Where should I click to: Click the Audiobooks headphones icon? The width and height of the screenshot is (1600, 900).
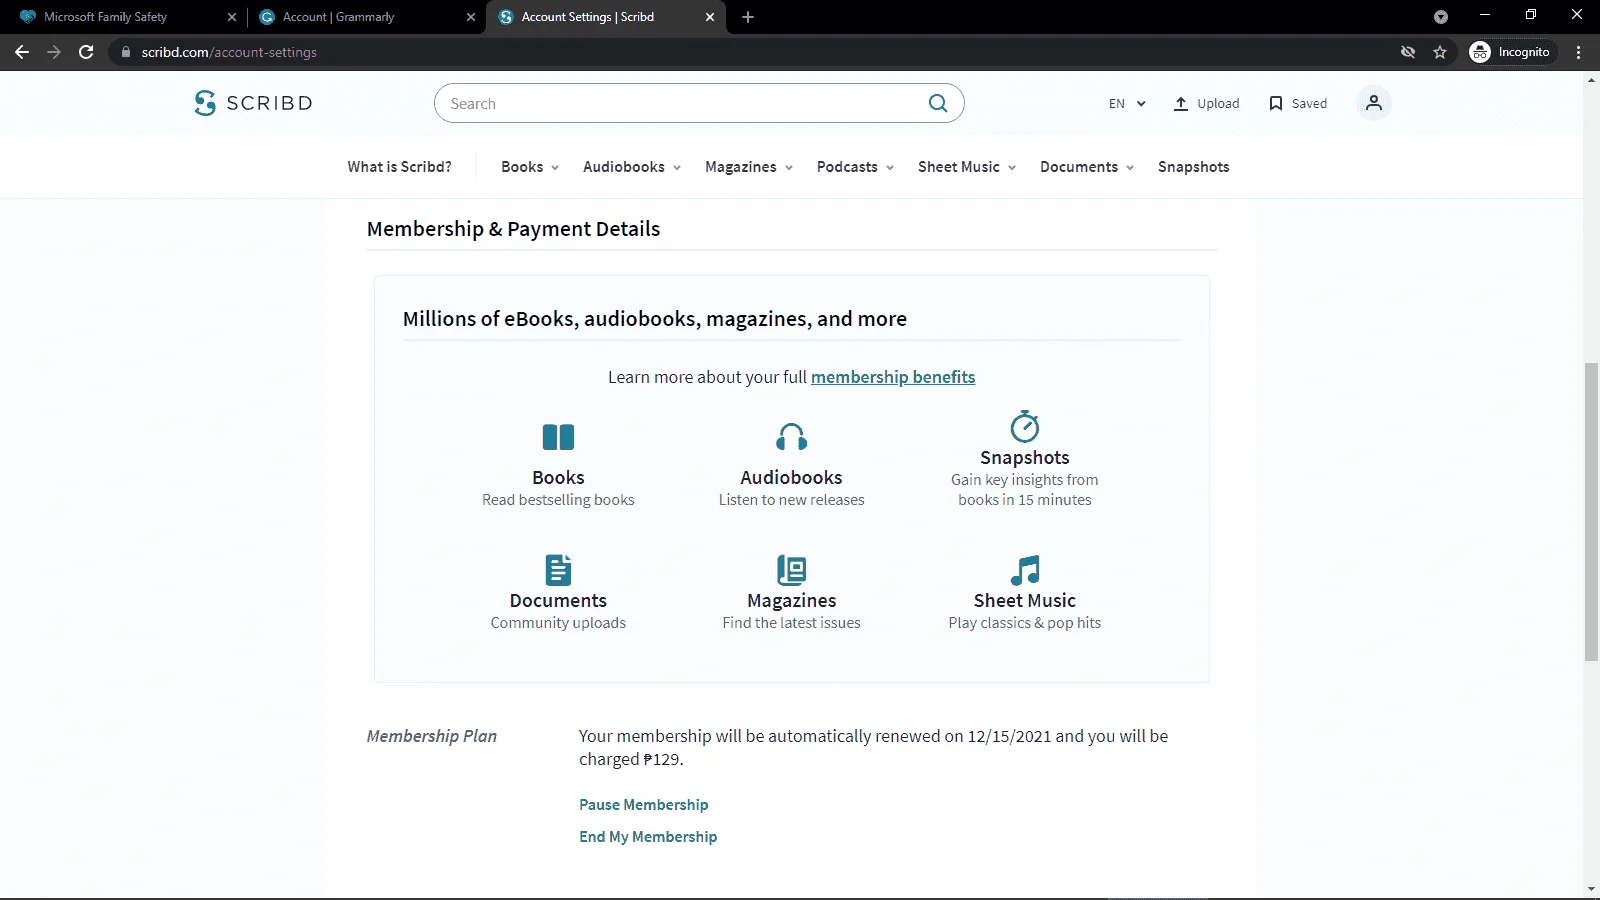791,437
